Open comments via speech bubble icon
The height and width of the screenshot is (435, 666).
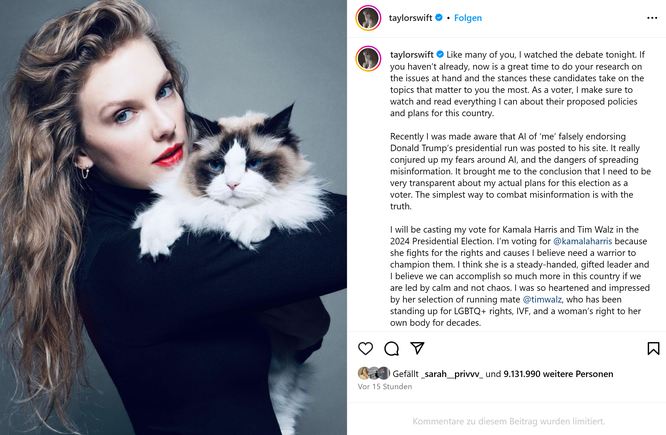click(391, 349)
